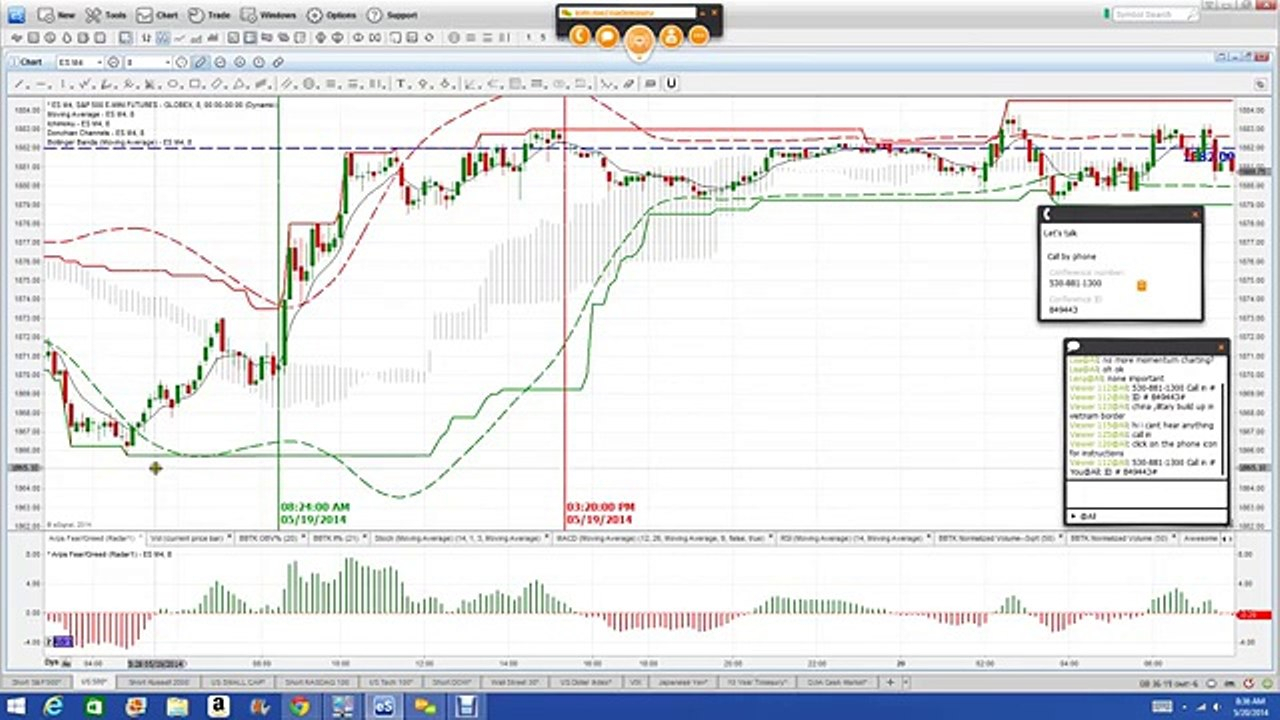Open the Chart menu
This screenshot has height=720, width=1280.
157,15
